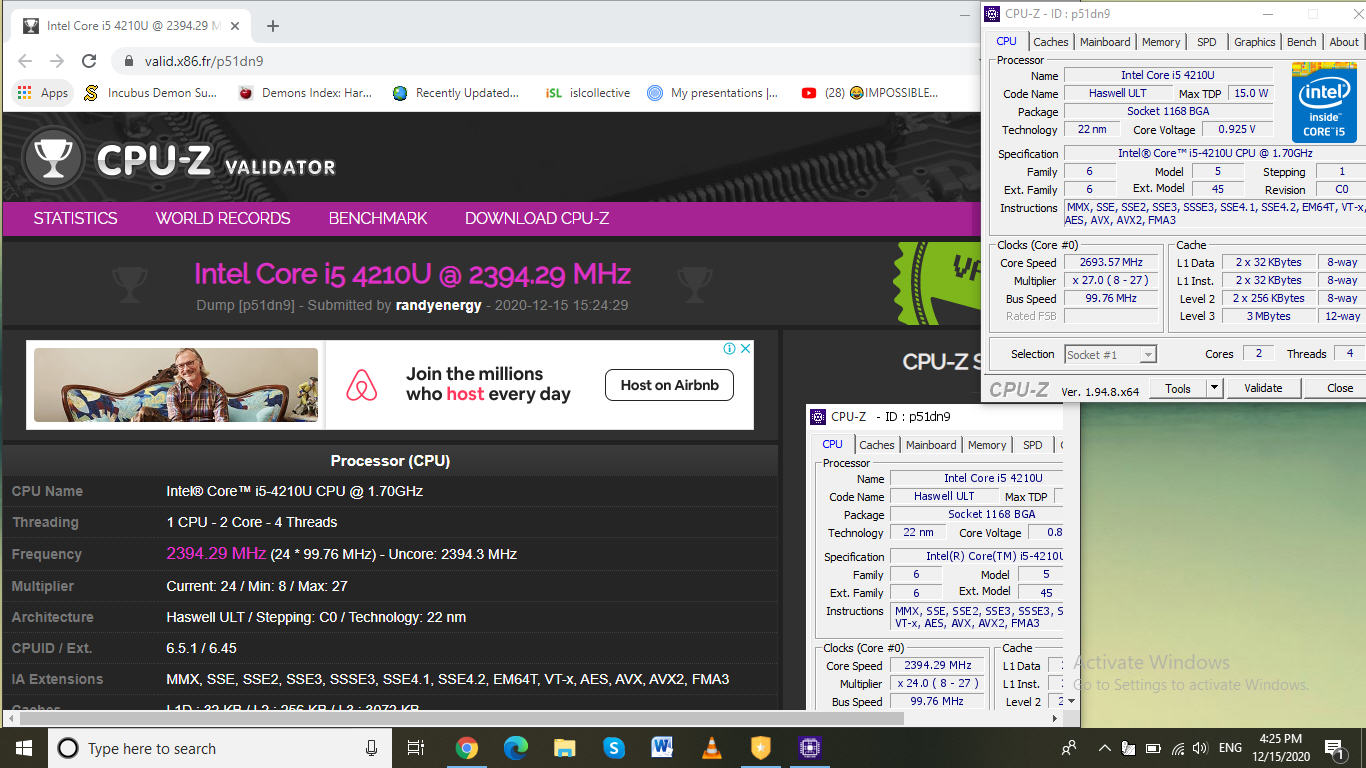This screenshot has height=768, width=1366.
Task: Open Demons Index: Har... bookmark
Action: coord(305,93)
